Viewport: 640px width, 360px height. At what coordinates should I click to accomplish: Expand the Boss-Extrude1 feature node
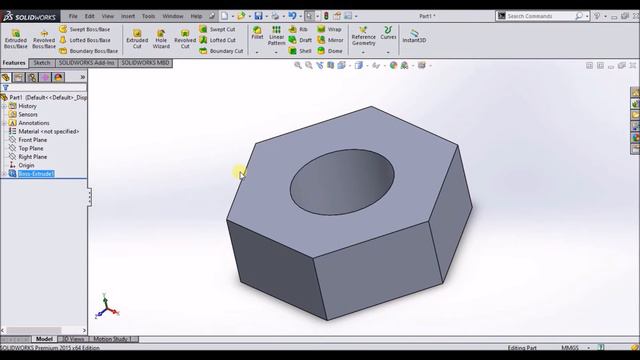(x=4, y=174)
